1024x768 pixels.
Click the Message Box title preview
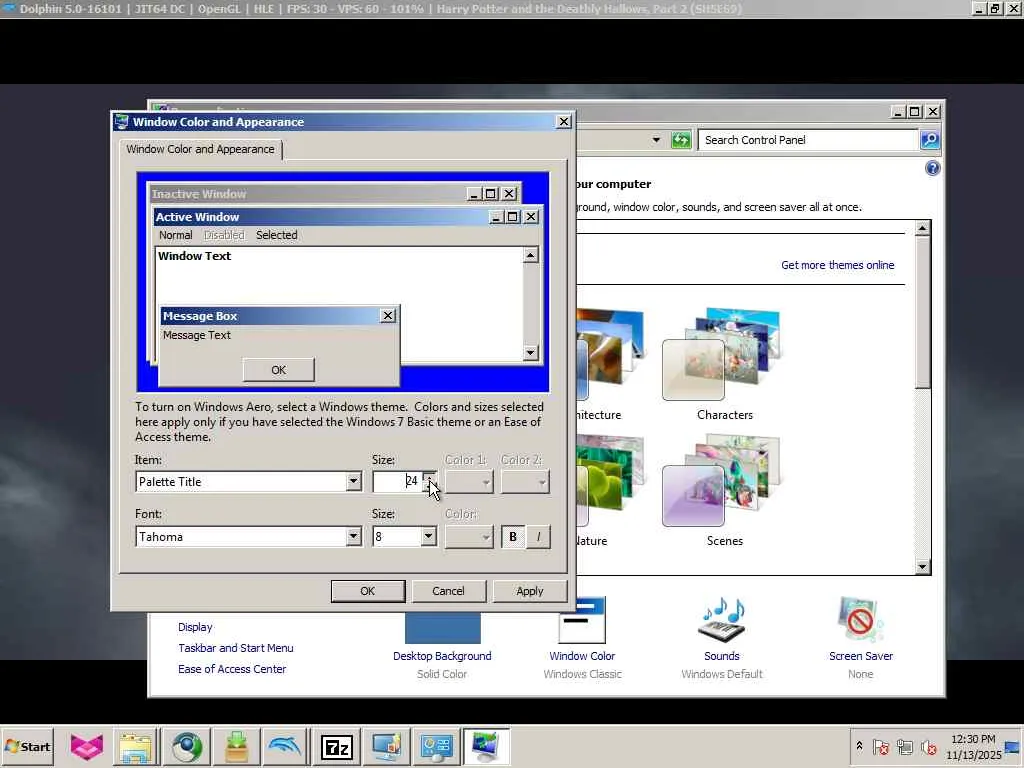[x=270, y=316]
